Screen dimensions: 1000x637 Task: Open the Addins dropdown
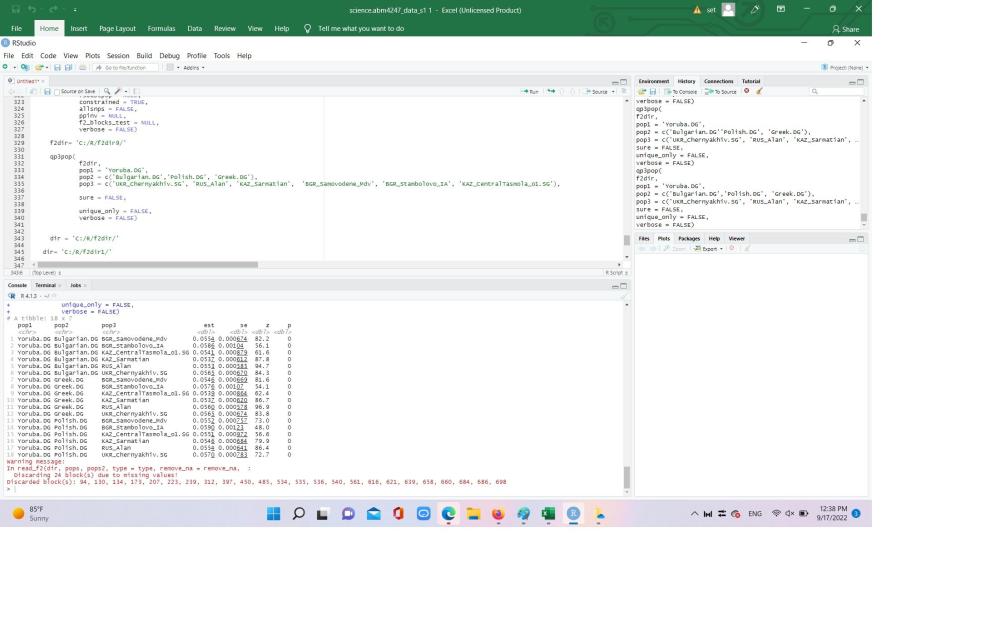click(x=192, y=67)
